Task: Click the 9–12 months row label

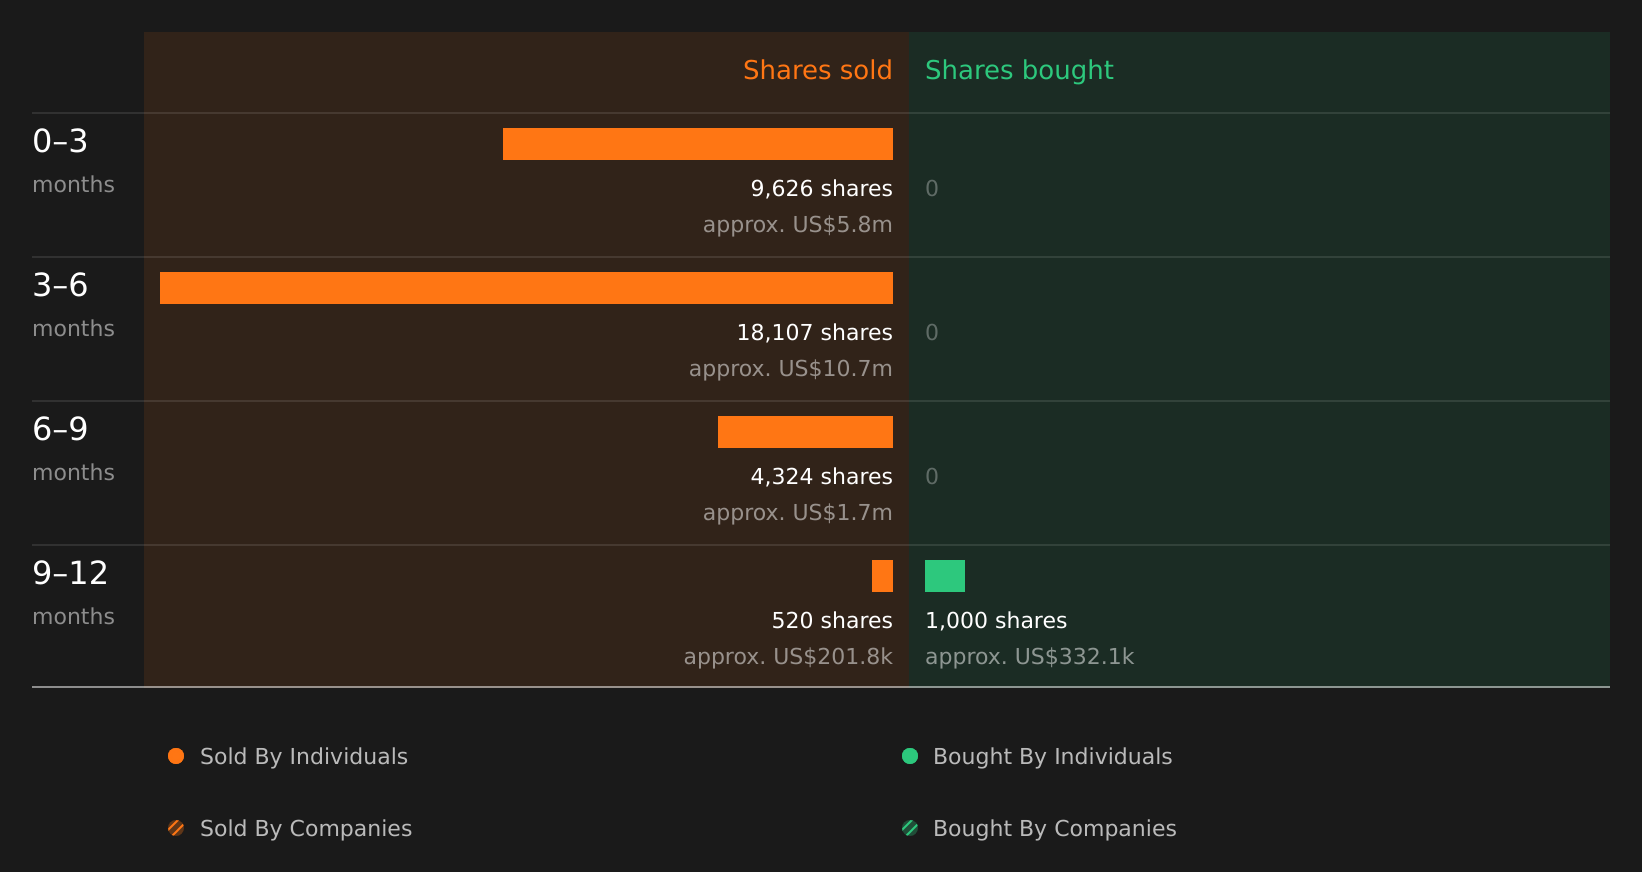Action: [x=73, y=593]
